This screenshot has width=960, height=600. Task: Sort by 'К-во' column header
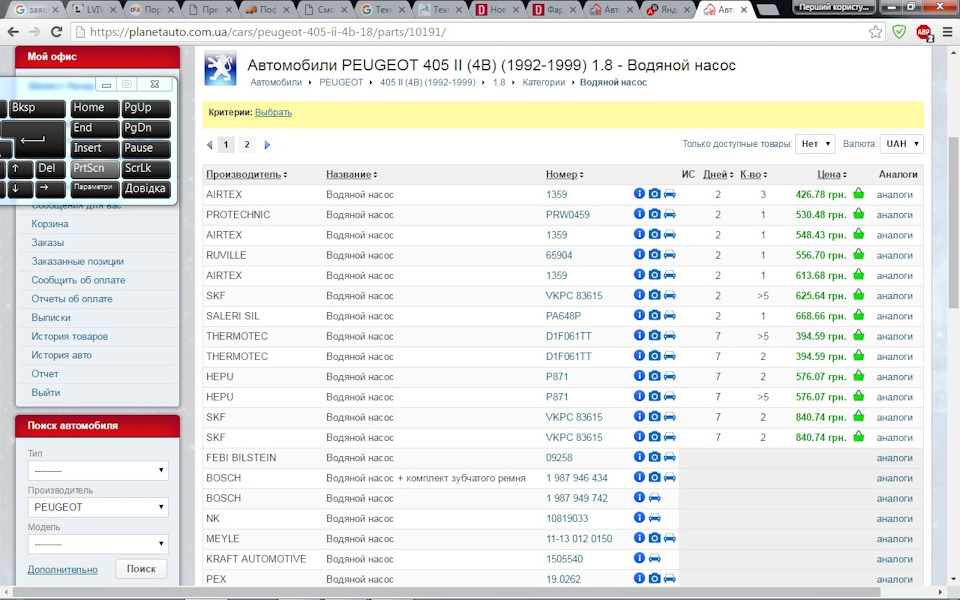pos(753,174)
